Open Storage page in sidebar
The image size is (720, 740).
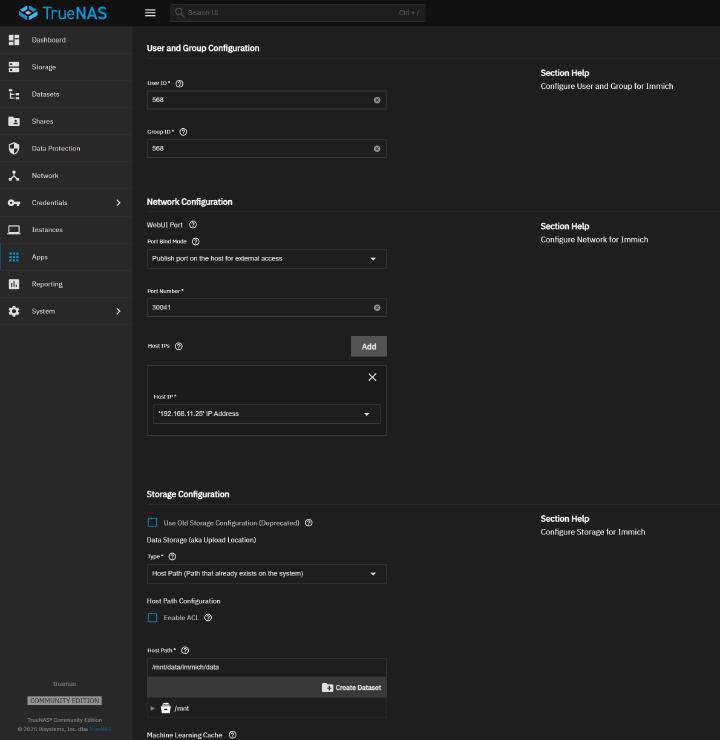[66, 67]
